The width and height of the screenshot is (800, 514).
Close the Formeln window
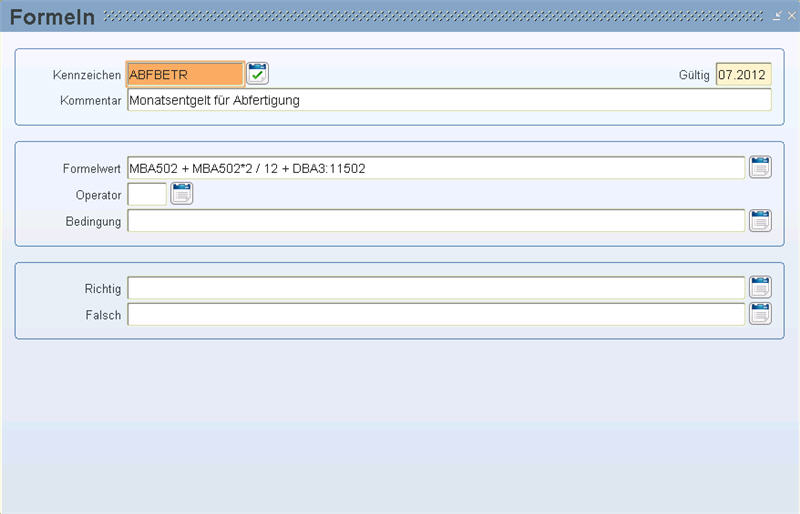pos(791,16)
